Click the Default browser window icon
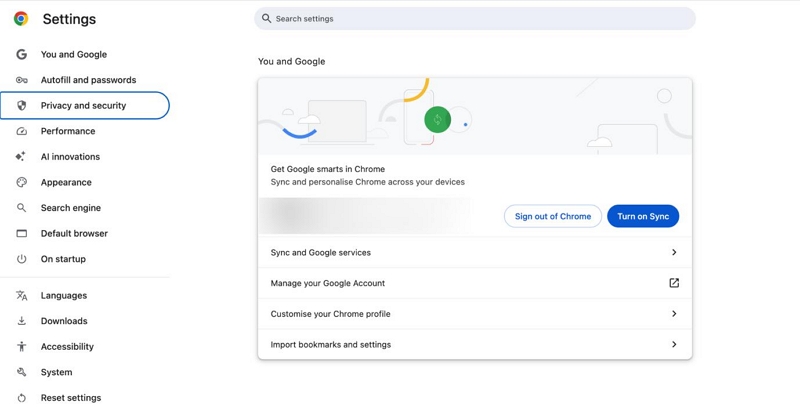 tap(21, 233)
